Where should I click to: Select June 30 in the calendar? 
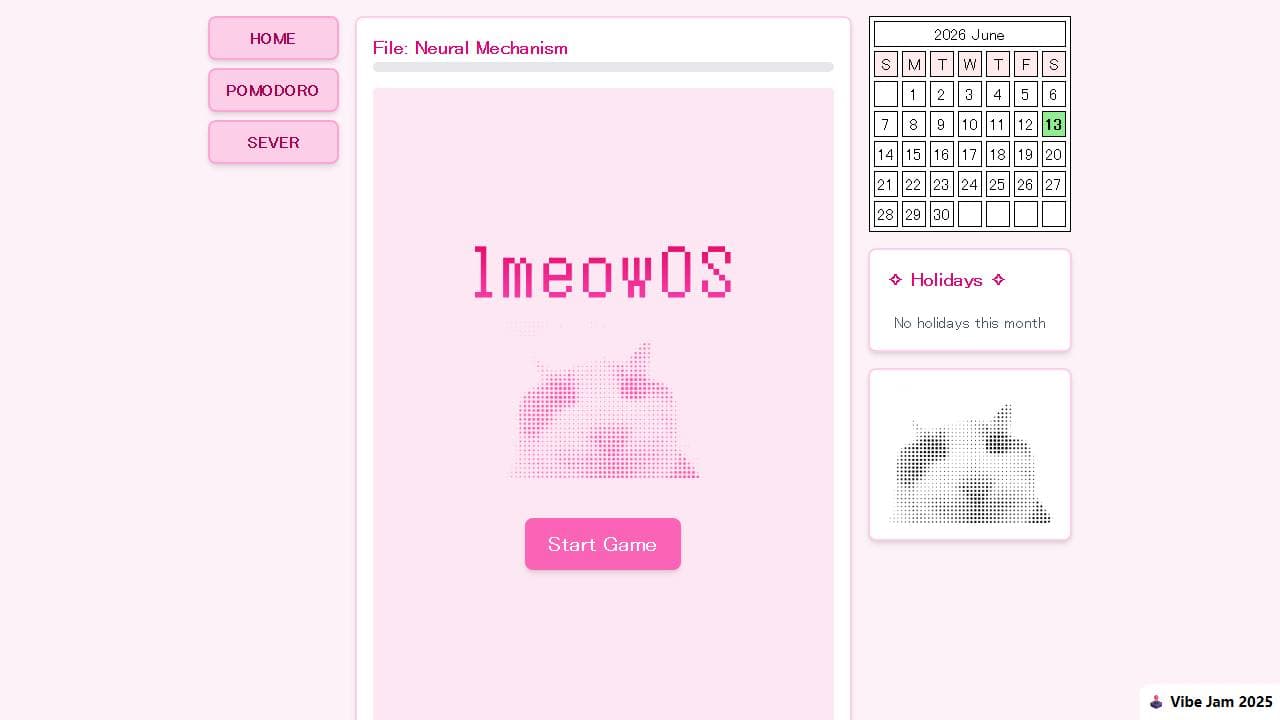click(x=942, y=214)
